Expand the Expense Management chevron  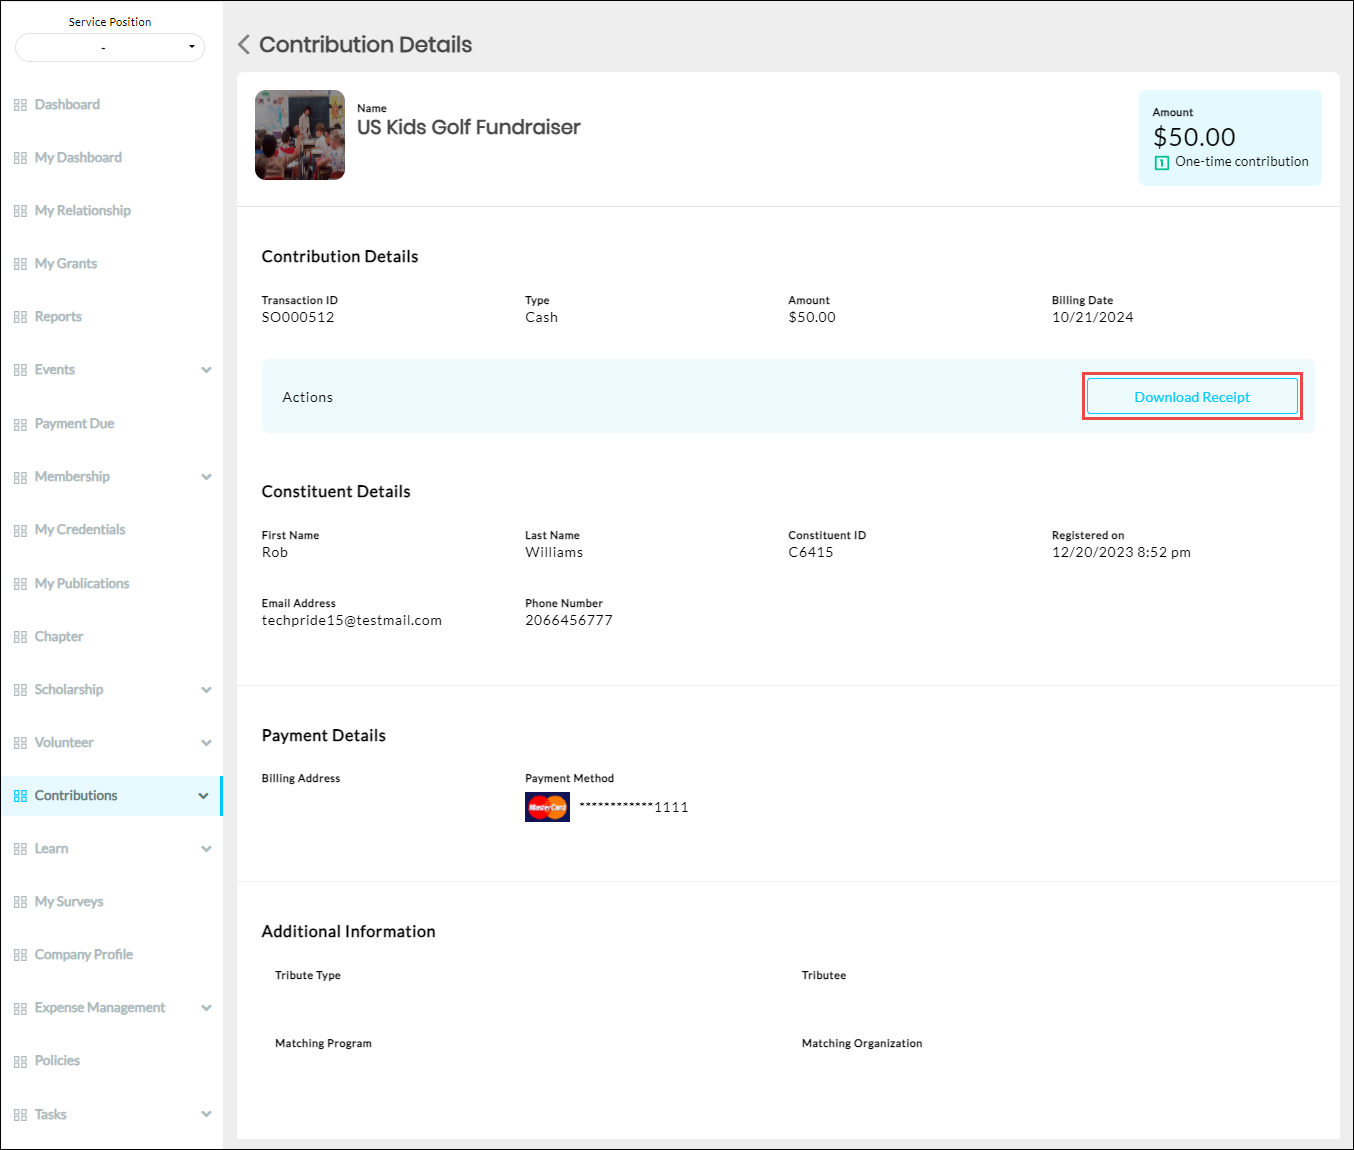click(x=206, y=1008)
